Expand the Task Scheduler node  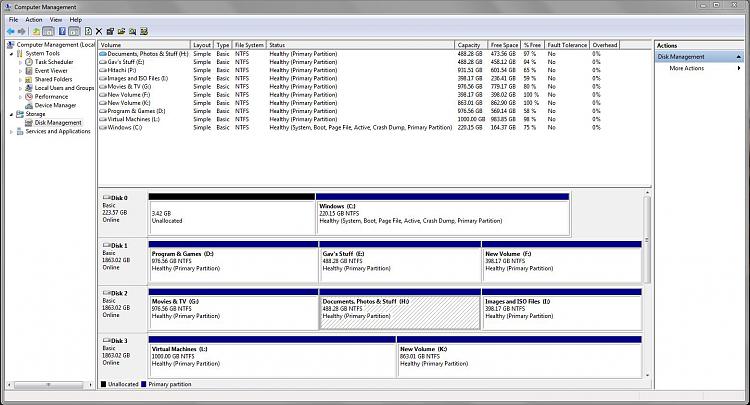[x=20, y=62]
